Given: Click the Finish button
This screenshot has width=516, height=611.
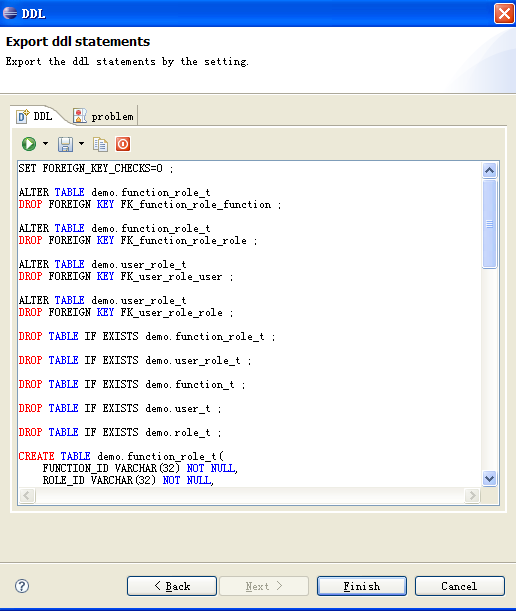Looking at the screenshot, I should click(x=362, y=586).
